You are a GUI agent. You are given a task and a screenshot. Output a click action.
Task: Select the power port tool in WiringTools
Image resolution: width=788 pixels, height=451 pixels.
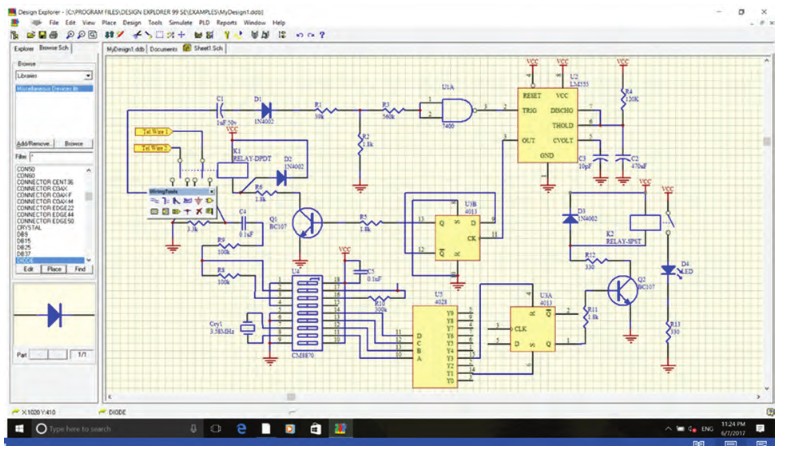(x=199, y=201)
